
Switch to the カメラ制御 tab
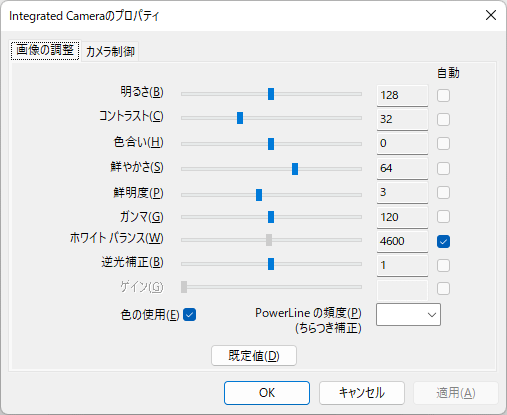click(110, 52)
